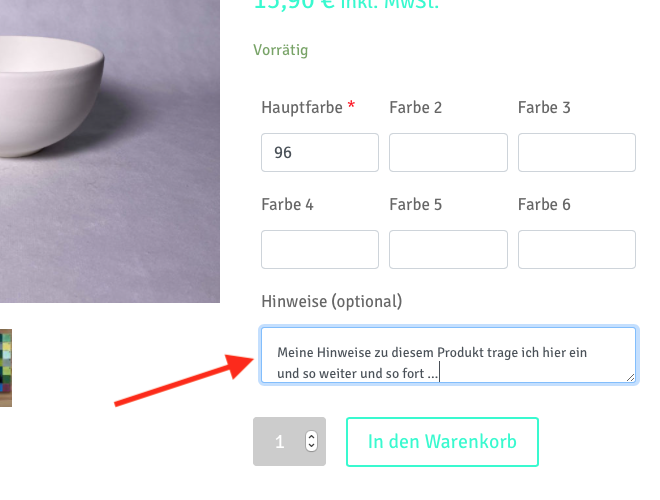660x500 pixels.
Task: Click inside the Hinweise notes textarea
Action: pos(448,355)
